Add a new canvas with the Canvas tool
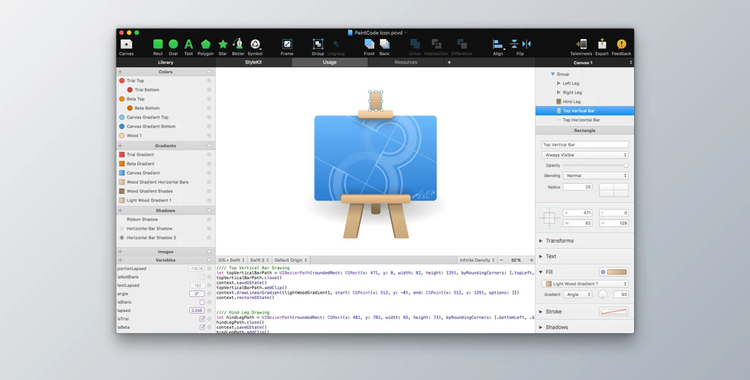750x380 pixels. (x=126, y=47)
